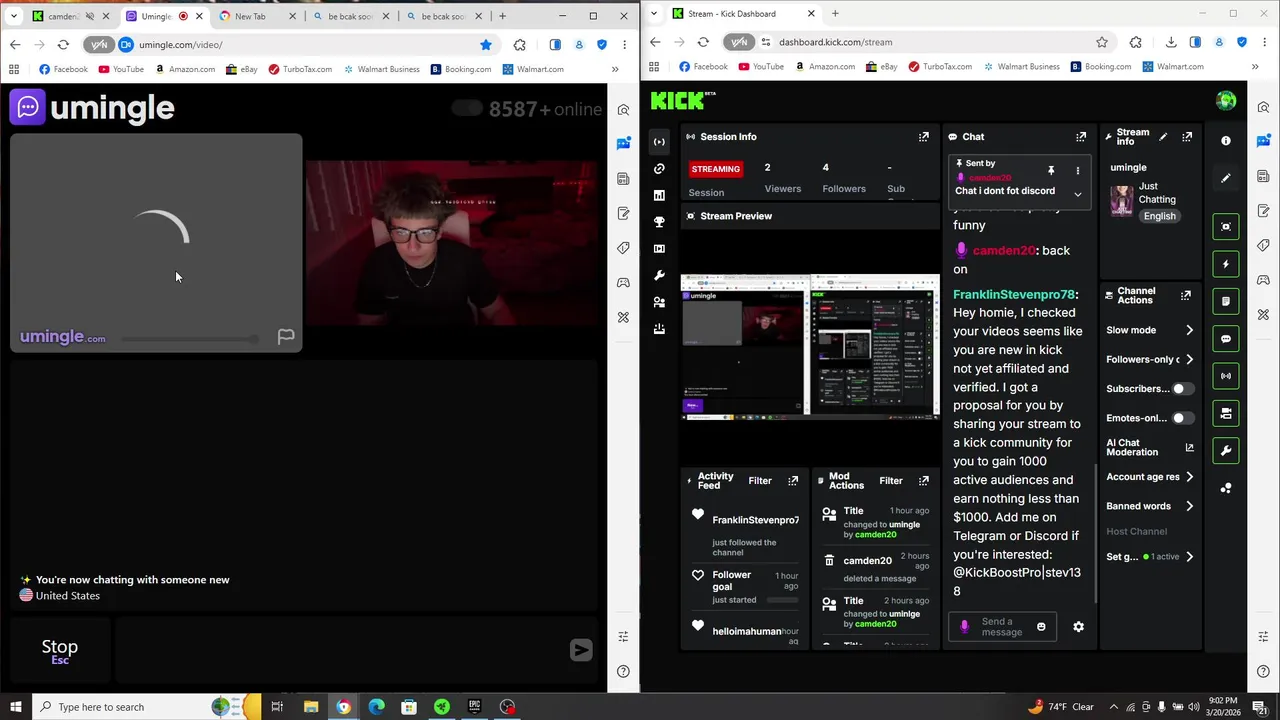Open the tab search dropdown in Kick window
The image size is (1280, 720).
pos(653,14)
